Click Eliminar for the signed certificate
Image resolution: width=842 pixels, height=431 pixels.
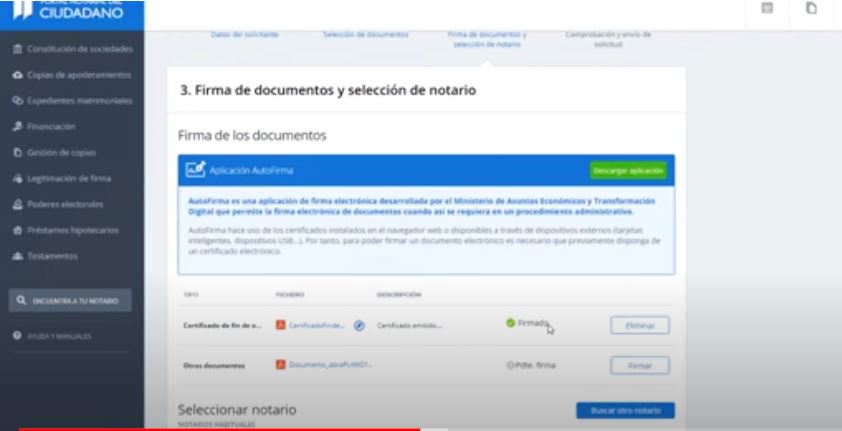pyautogui.click(x=639, y=325)
